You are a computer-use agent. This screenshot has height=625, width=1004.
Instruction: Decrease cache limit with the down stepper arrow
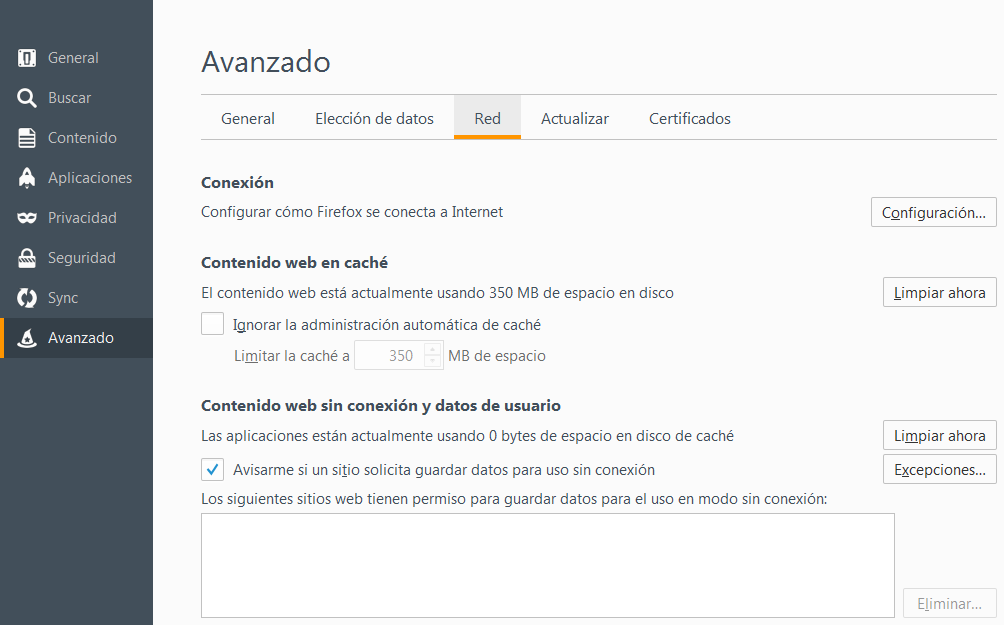pyautogui.click(x=432, y=359)
